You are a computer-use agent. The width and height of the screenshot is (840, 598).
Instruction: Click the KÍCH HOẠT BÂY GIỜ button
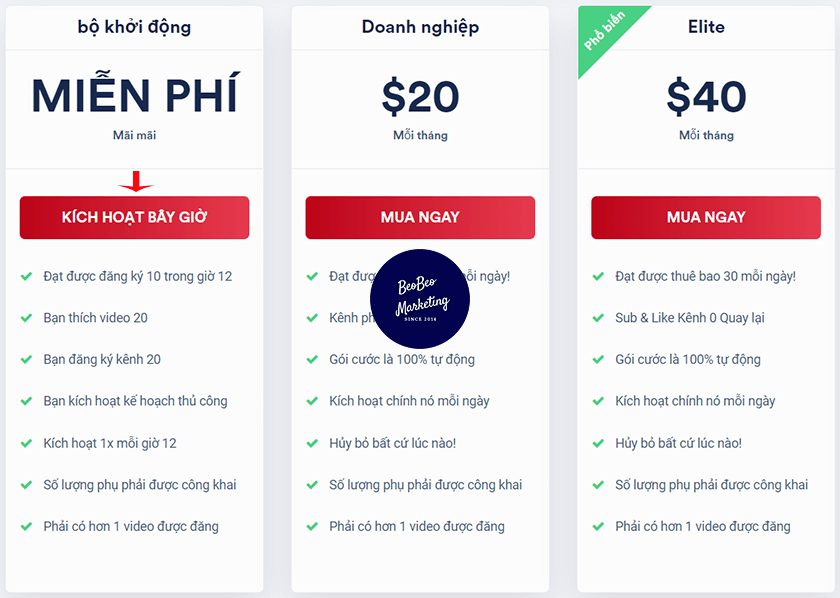click(x=134, y=217)
